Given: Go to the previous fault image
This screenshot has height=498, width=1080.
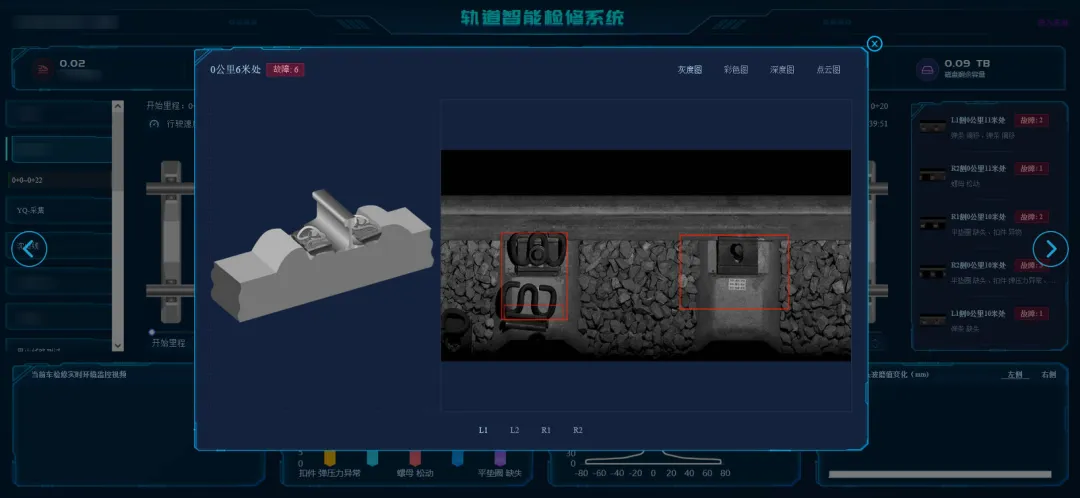Looking at the screenshot, I should [x=29, y=249].
